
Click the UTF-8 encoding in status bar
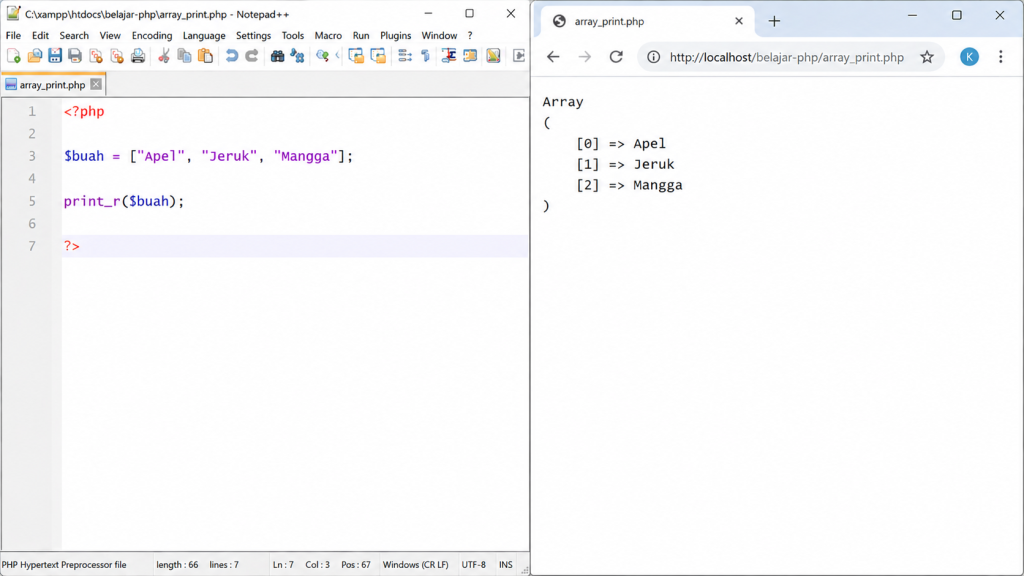[473, 564]
